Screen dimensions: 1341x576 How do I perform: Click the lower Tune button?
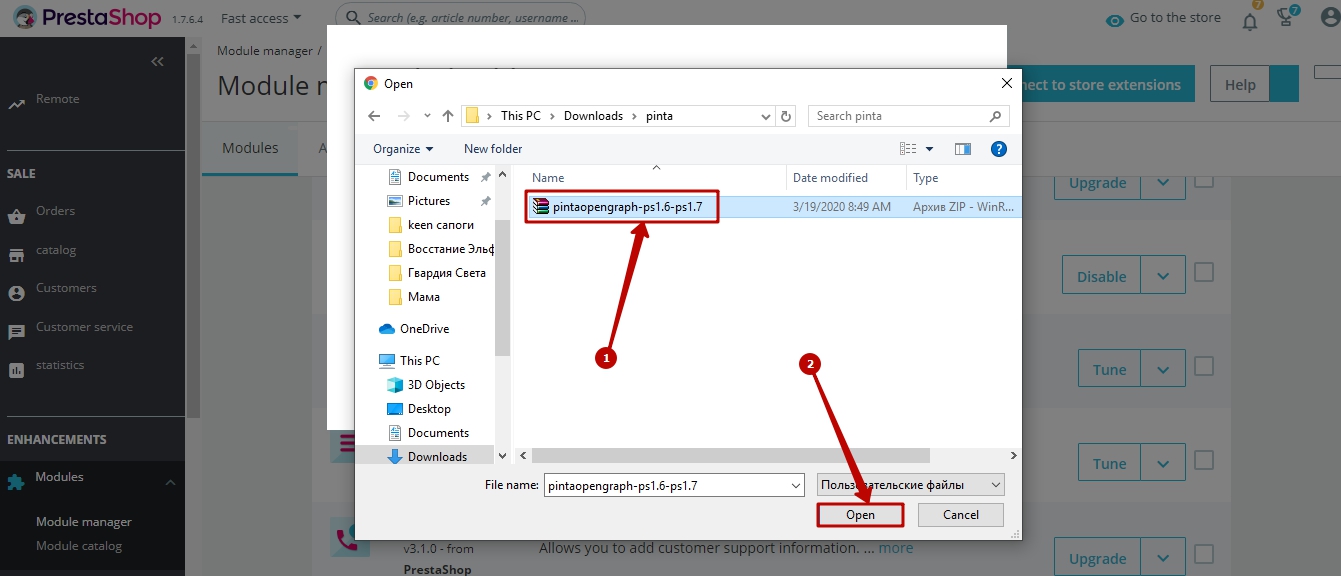(x=1110, y=463)
